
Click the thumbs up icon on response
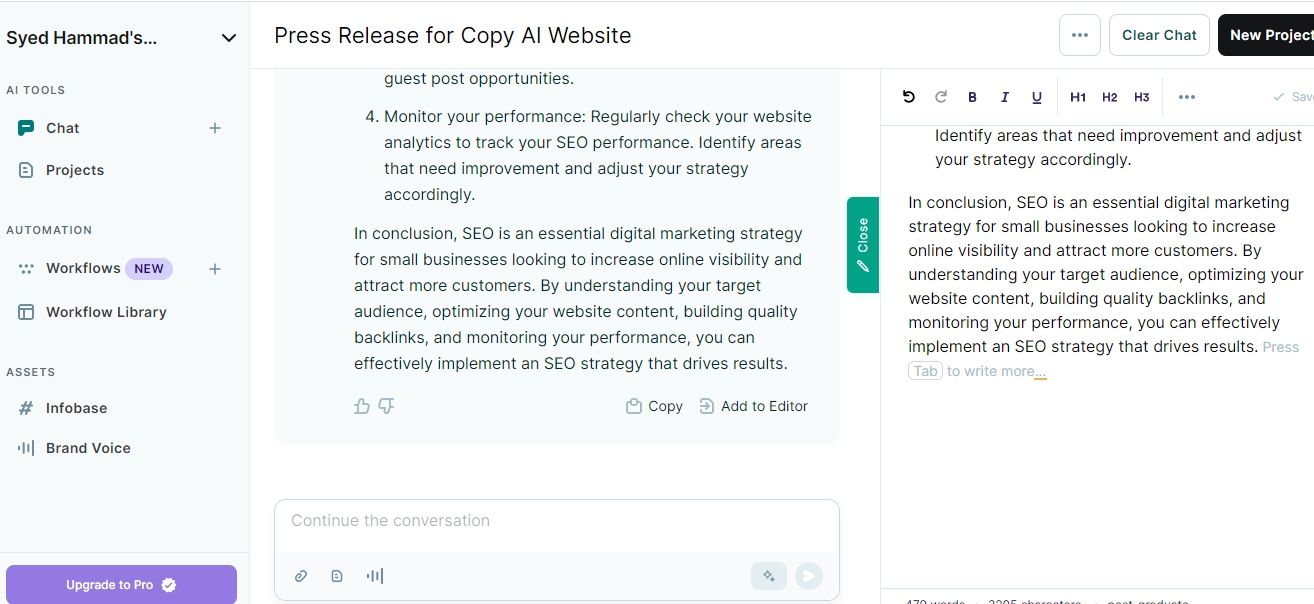[362, 406]
